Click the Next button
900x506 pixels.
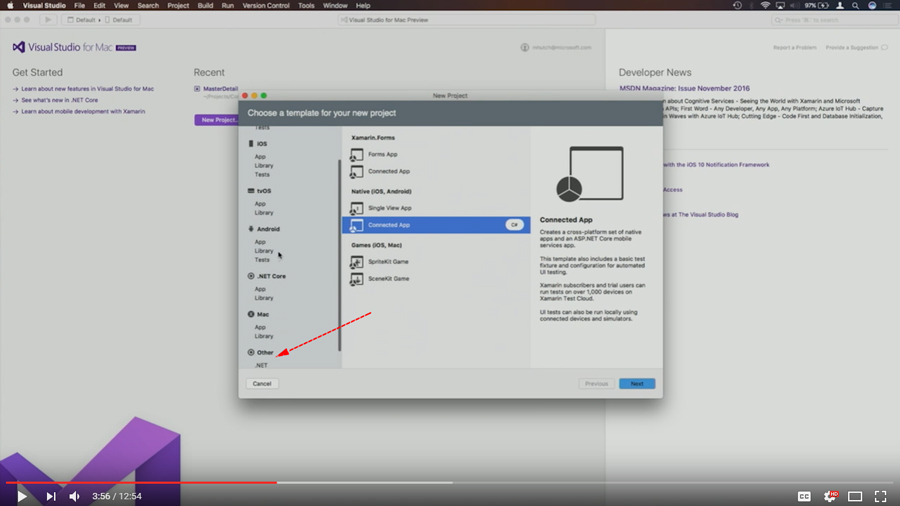tap(637, 383)
